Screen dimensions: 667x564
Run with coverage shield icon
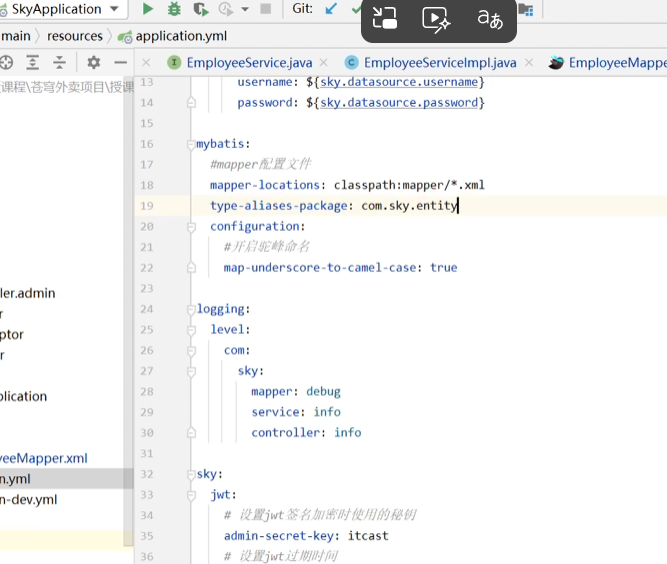click(x=200, y=9)
